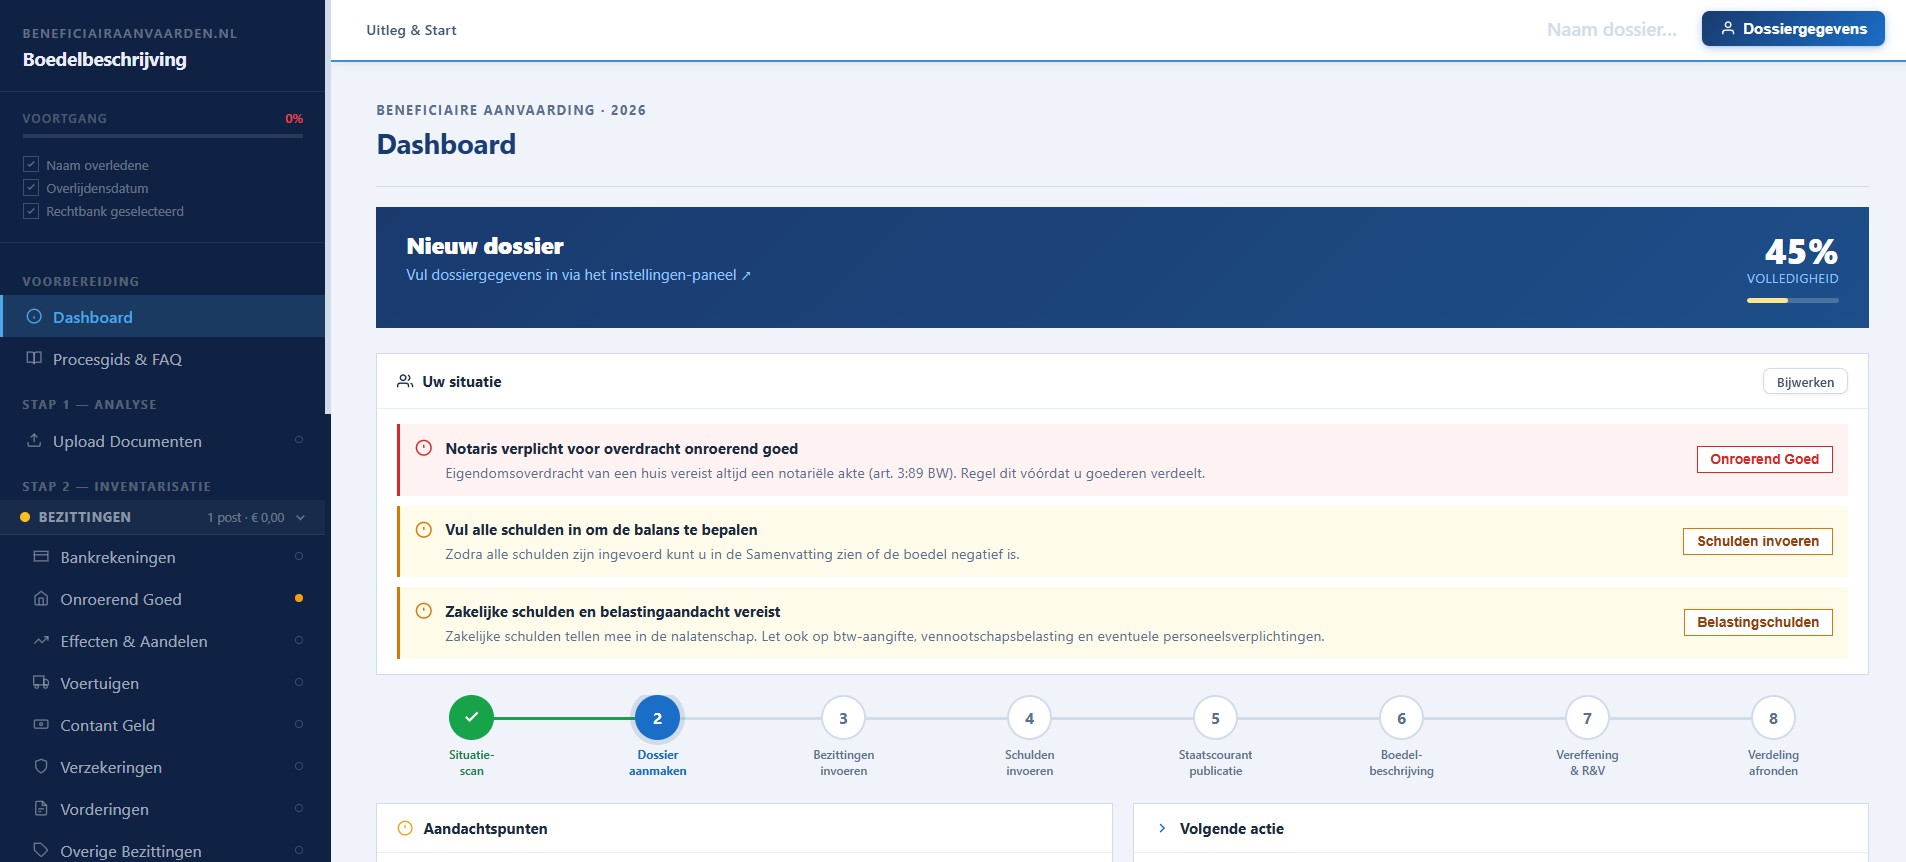This screenshot has width=1906, height=862.
Task: Click the truck icon beside Voertuigen
Action: pyautogui.click(x=41, y=682)
